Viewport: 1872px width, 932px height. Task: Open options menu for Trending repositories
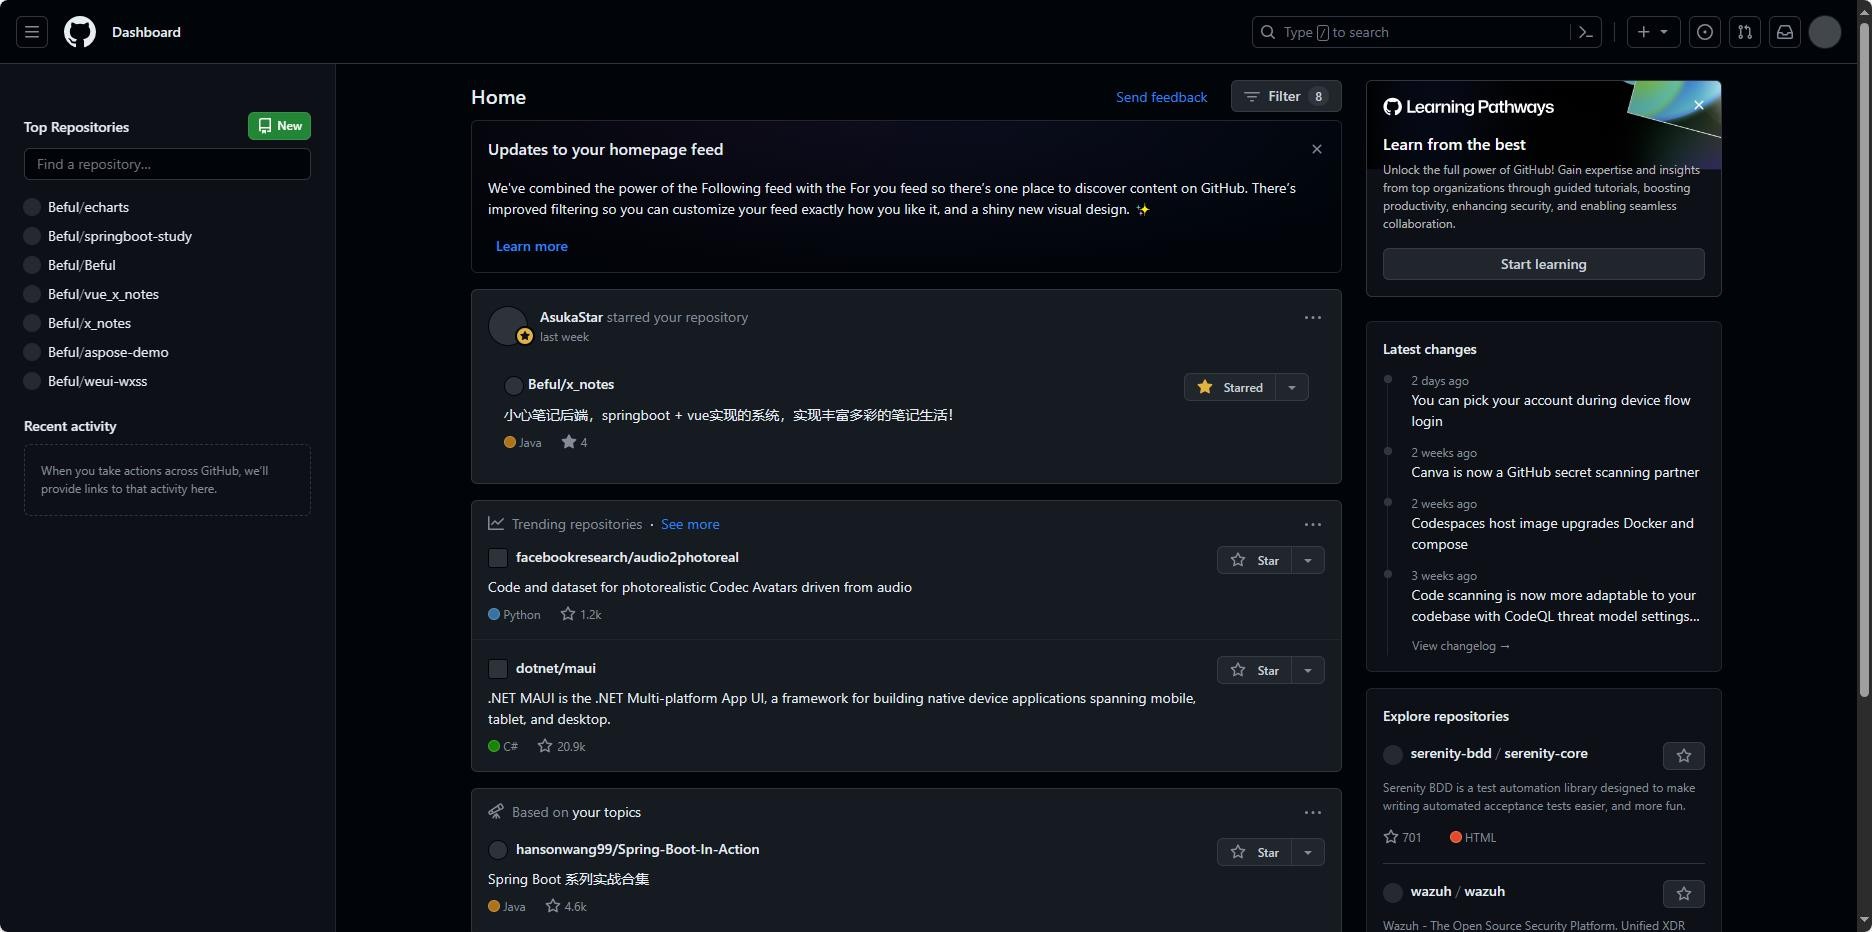coord(1313,524)
